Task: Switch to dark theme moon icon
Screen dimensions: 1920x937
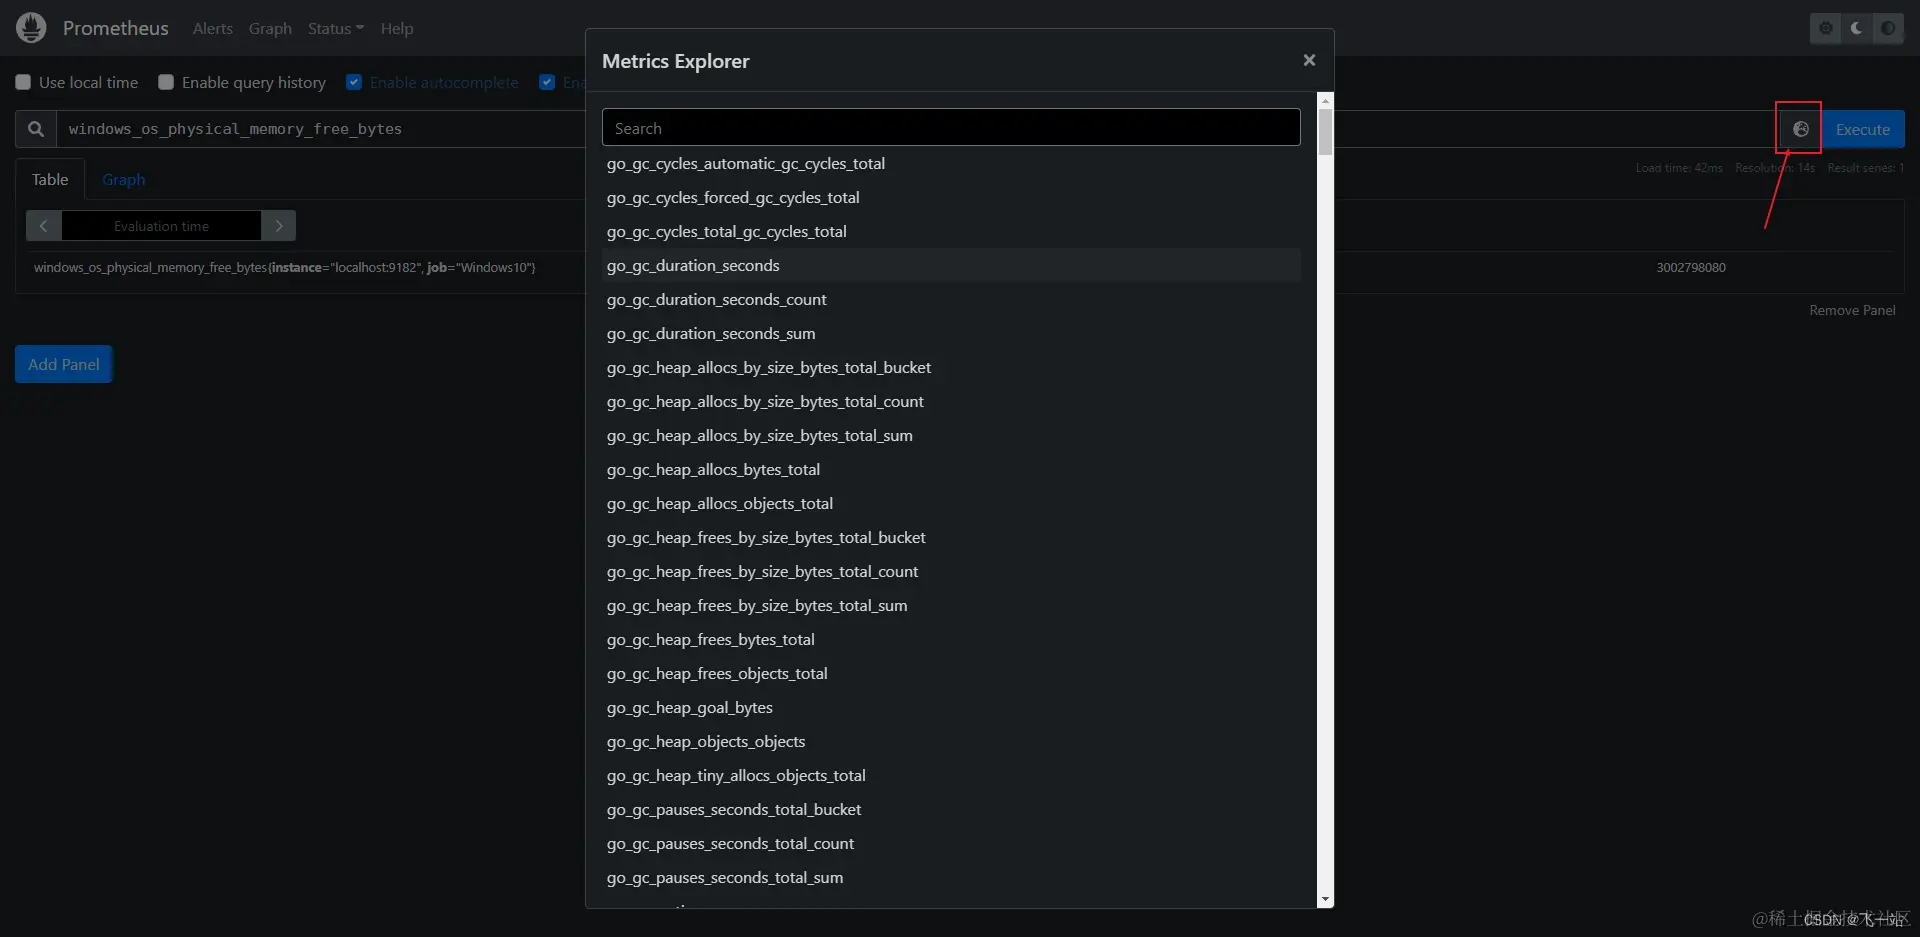Action: [x=1857, y=28]
